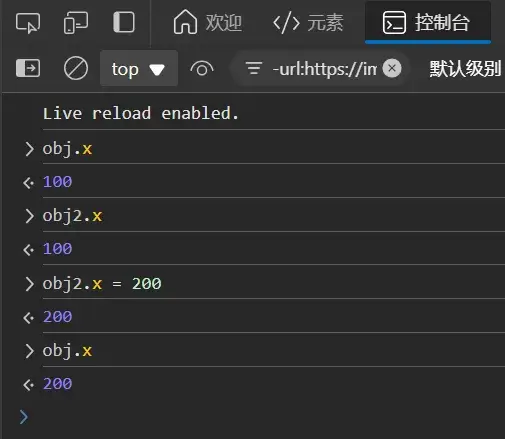The width and height of the screenshot is (505, 439).
Task: Switch to the 元素 elements tab
Action: click(x=308, y=22)
